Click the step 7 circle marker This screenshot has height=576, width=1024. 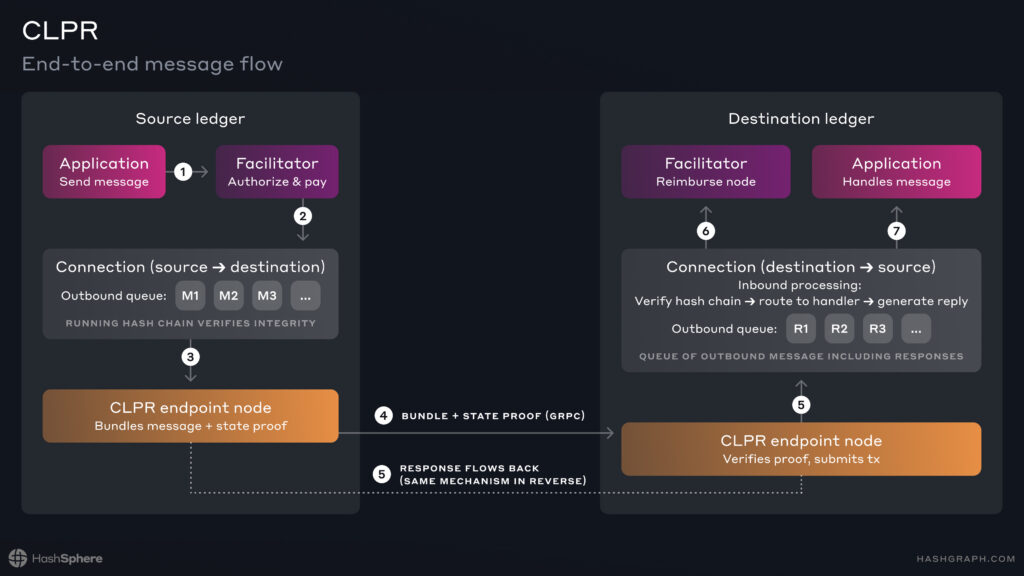coord(896,231)
